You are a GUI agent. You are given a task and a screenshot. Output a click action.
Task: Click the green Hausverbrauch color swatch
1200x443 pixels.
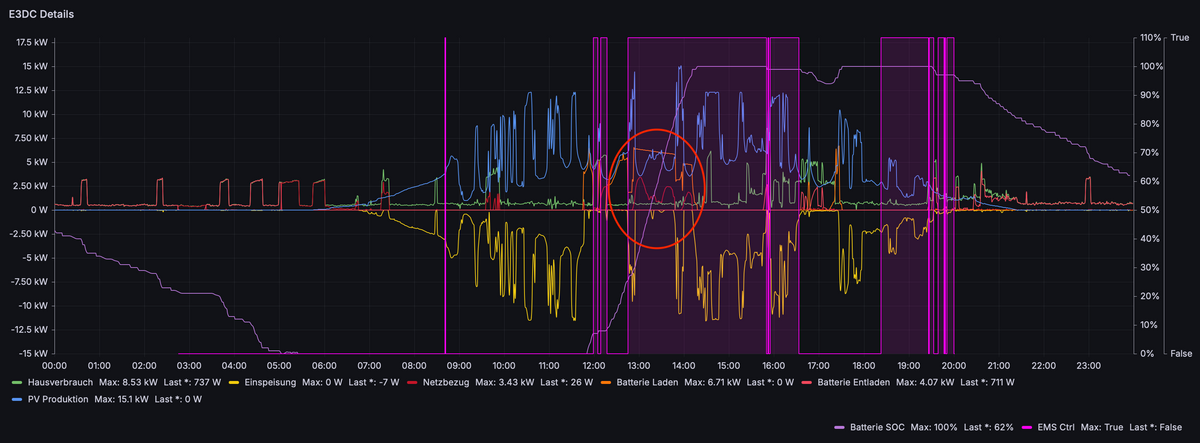(x=15, y=383)
